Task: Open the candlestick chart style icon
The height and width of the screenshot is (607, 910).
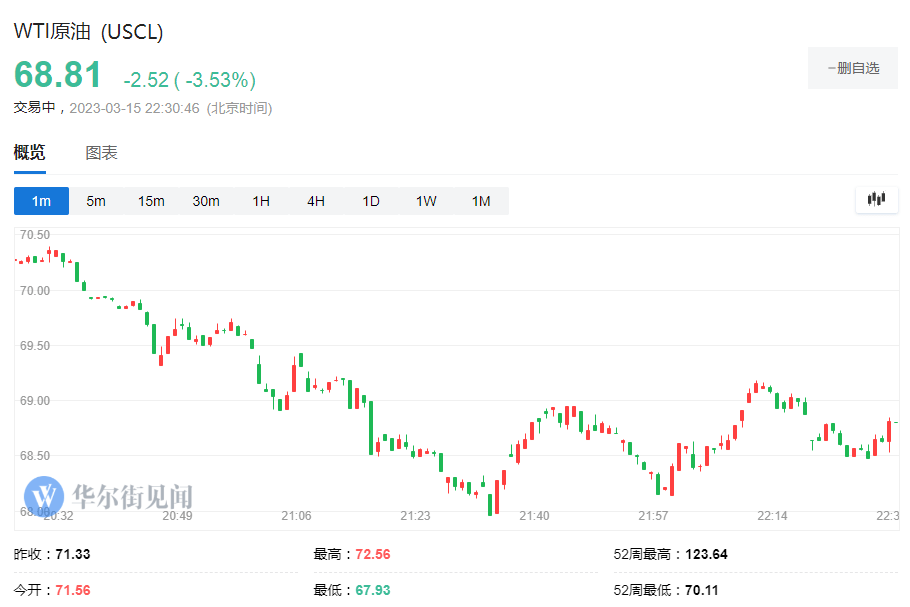Action: pos(876,199)
